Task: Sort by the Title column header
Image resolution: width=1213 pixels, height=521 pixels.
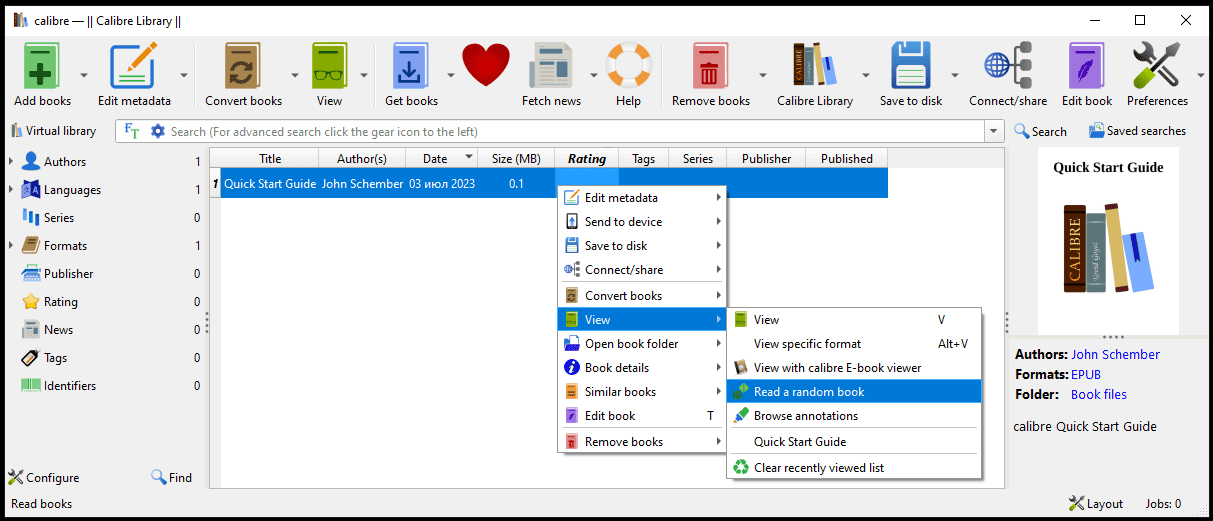Action: 270,158
